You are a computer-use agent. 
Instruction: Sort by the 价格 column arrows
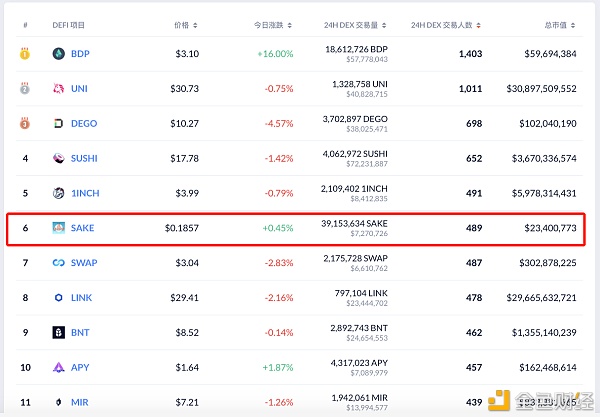pyautogui.click(x=195, y=25)
